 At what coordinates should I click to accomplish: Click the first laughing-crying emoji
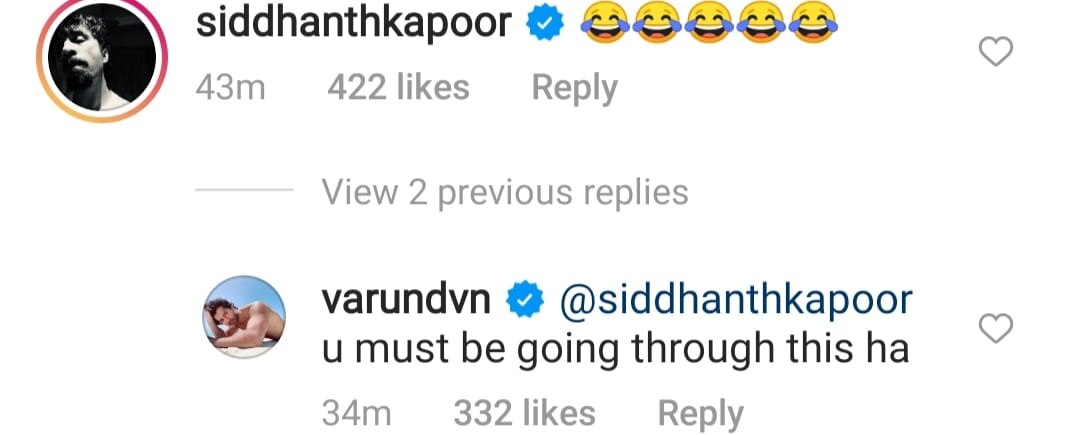click(x=605, y=22)
